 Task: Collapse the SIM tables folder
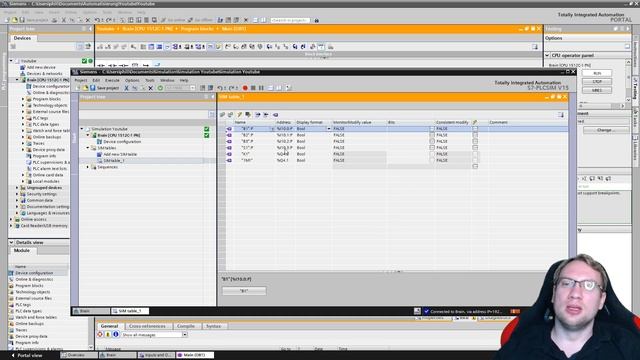pyautogui.click(x=88, y=148)
